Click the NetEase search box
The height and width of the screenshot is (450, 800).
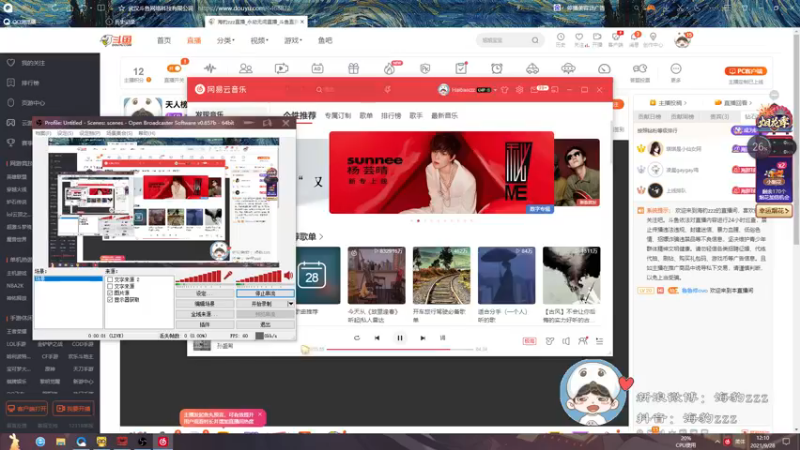(344, 90)
